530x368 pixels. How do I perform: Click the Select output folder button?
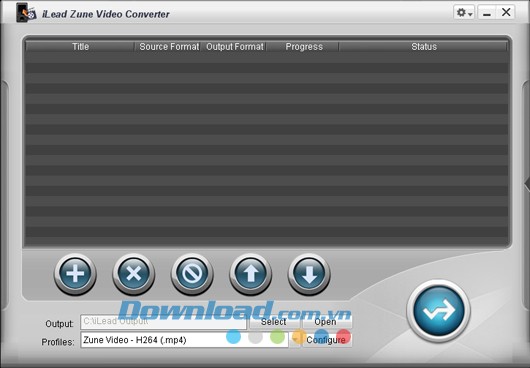(274, 322)
